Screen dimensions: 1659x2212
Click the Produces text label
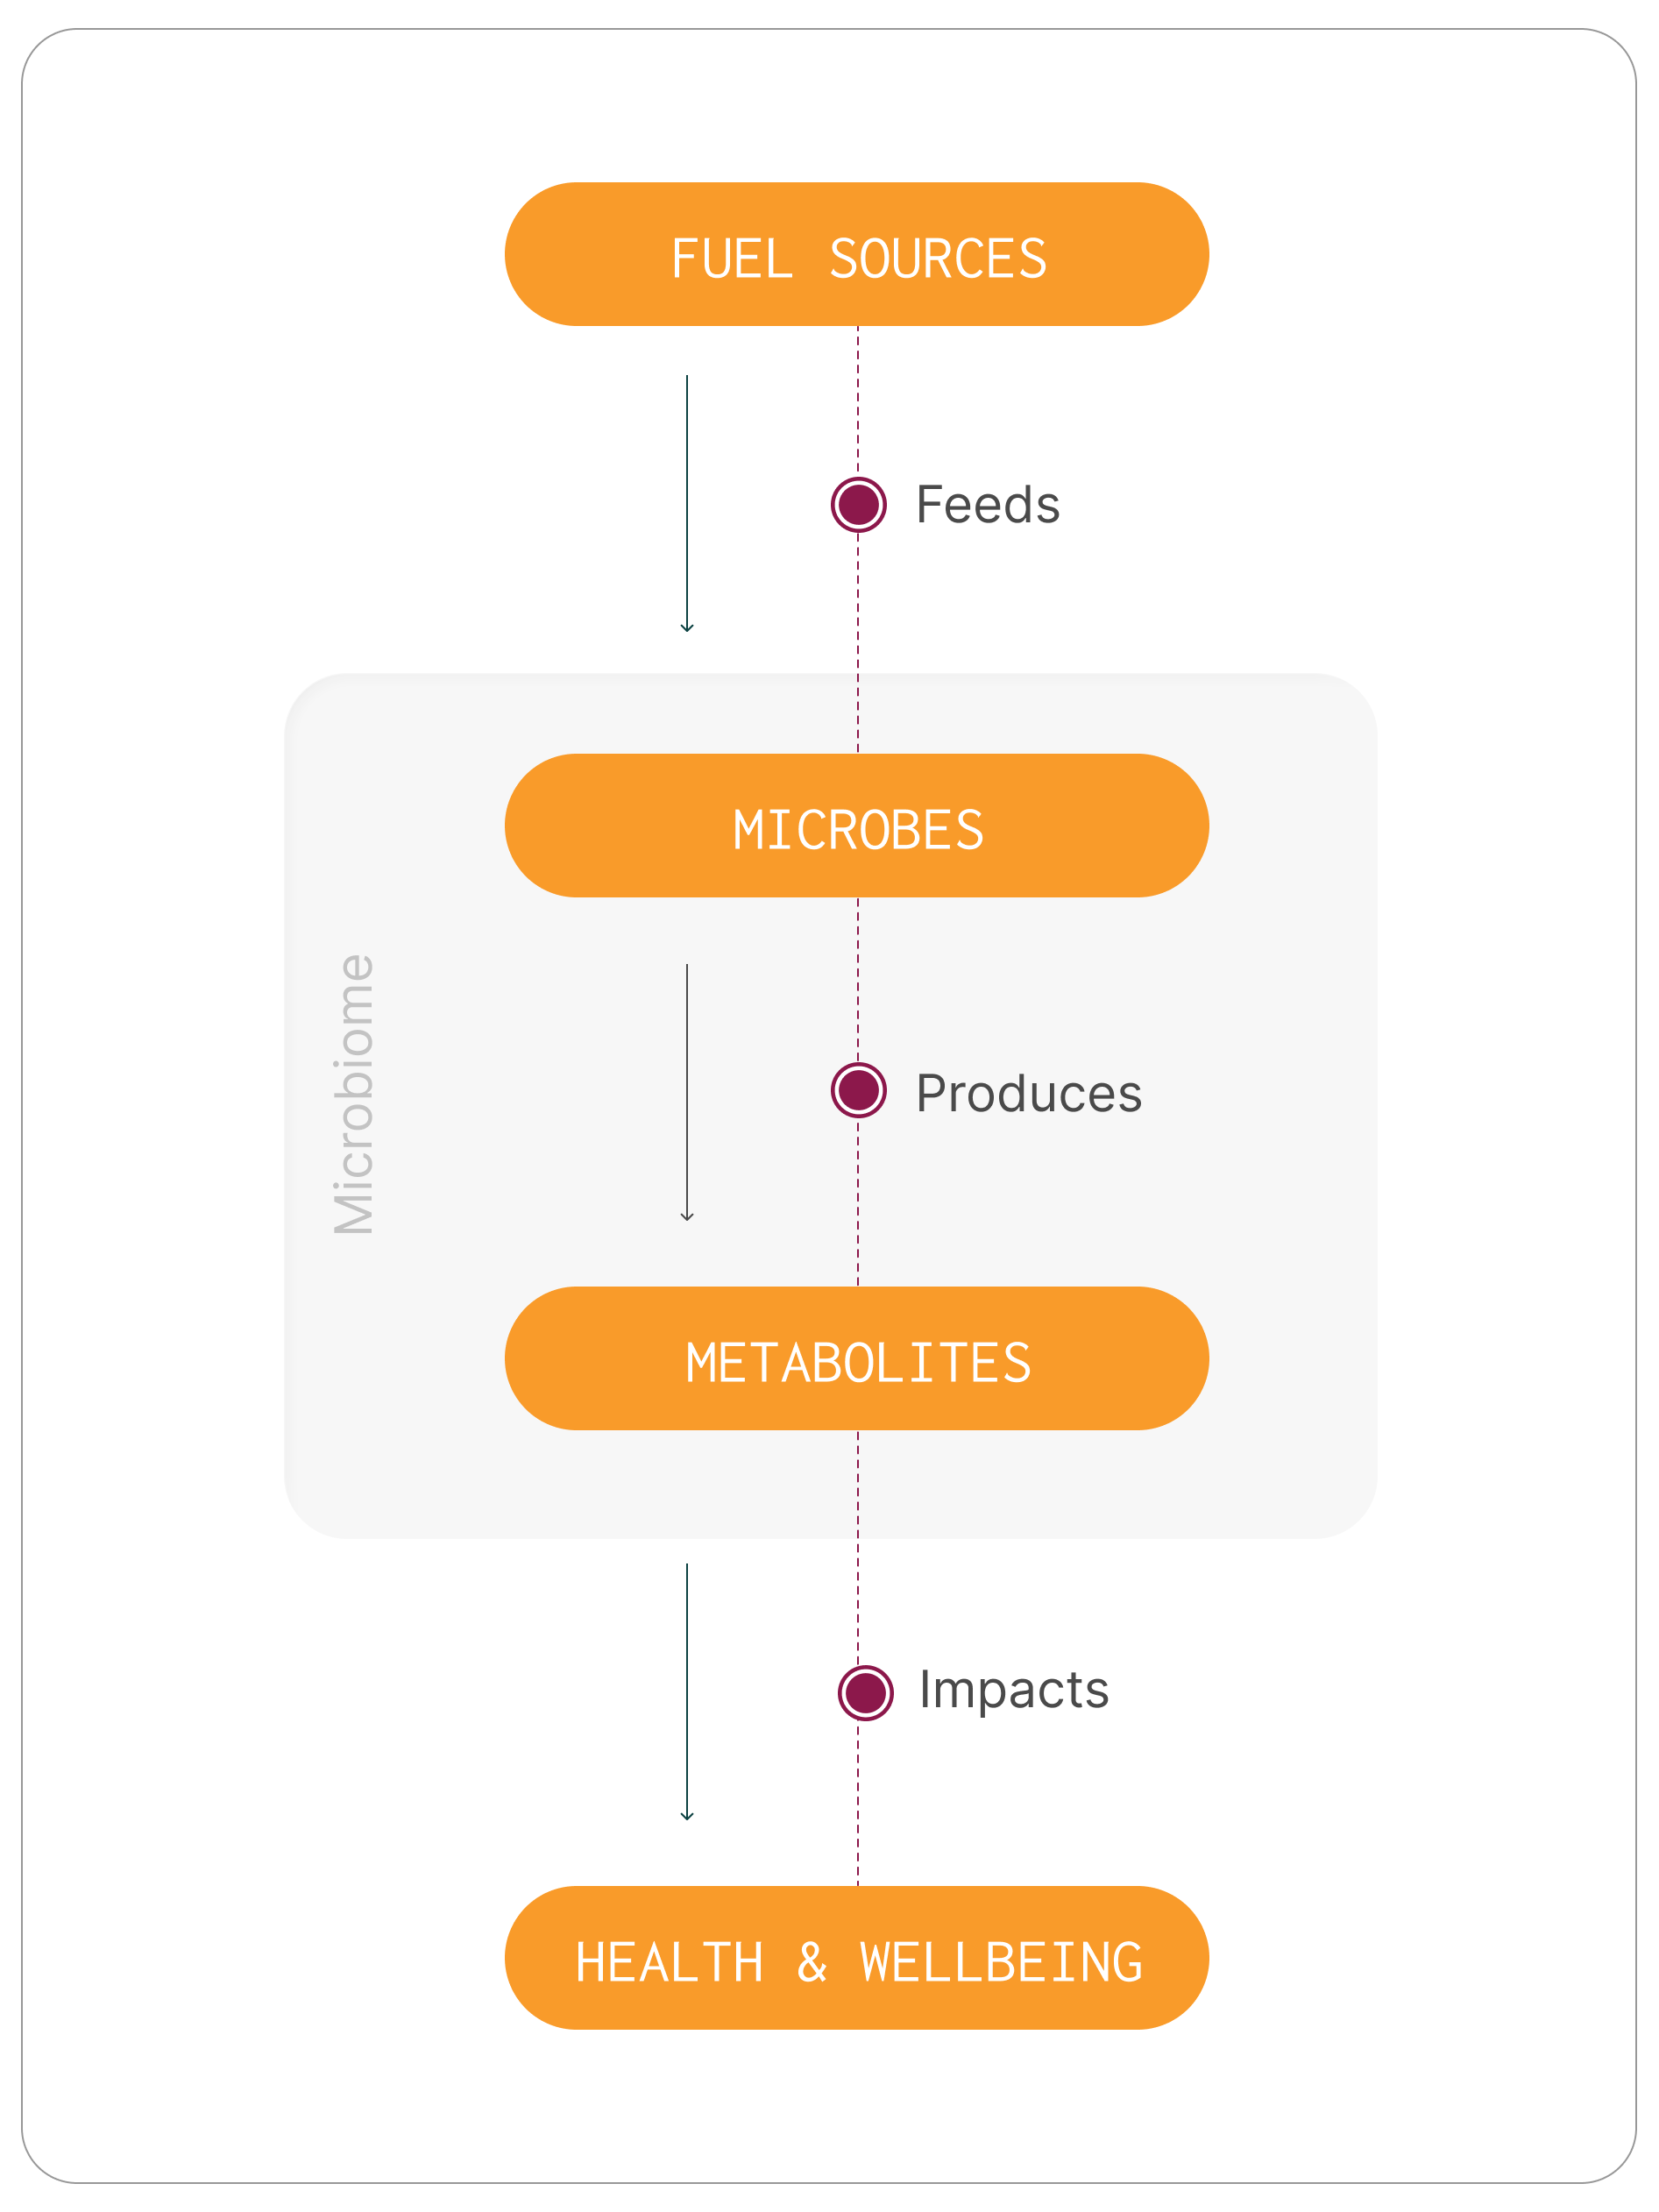(x=1028, y=1093)
